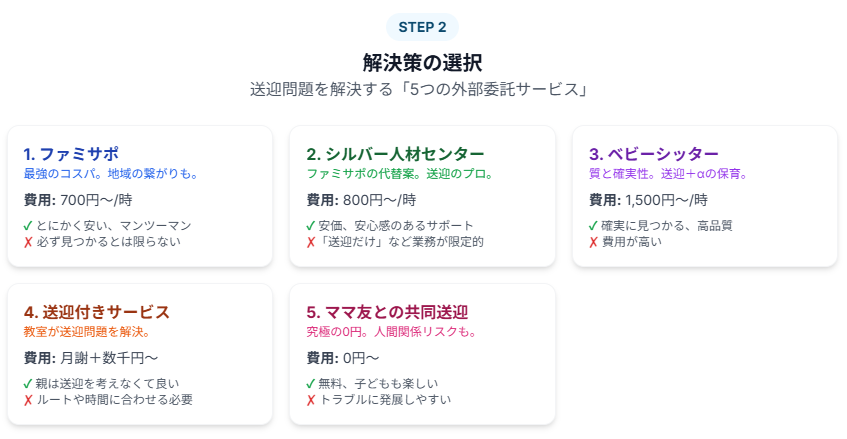The height and width of the screenshot is (439, 847).
Task: Click green checkmark beside とにかく安い、マンツーマン
Action: (29, 226)
